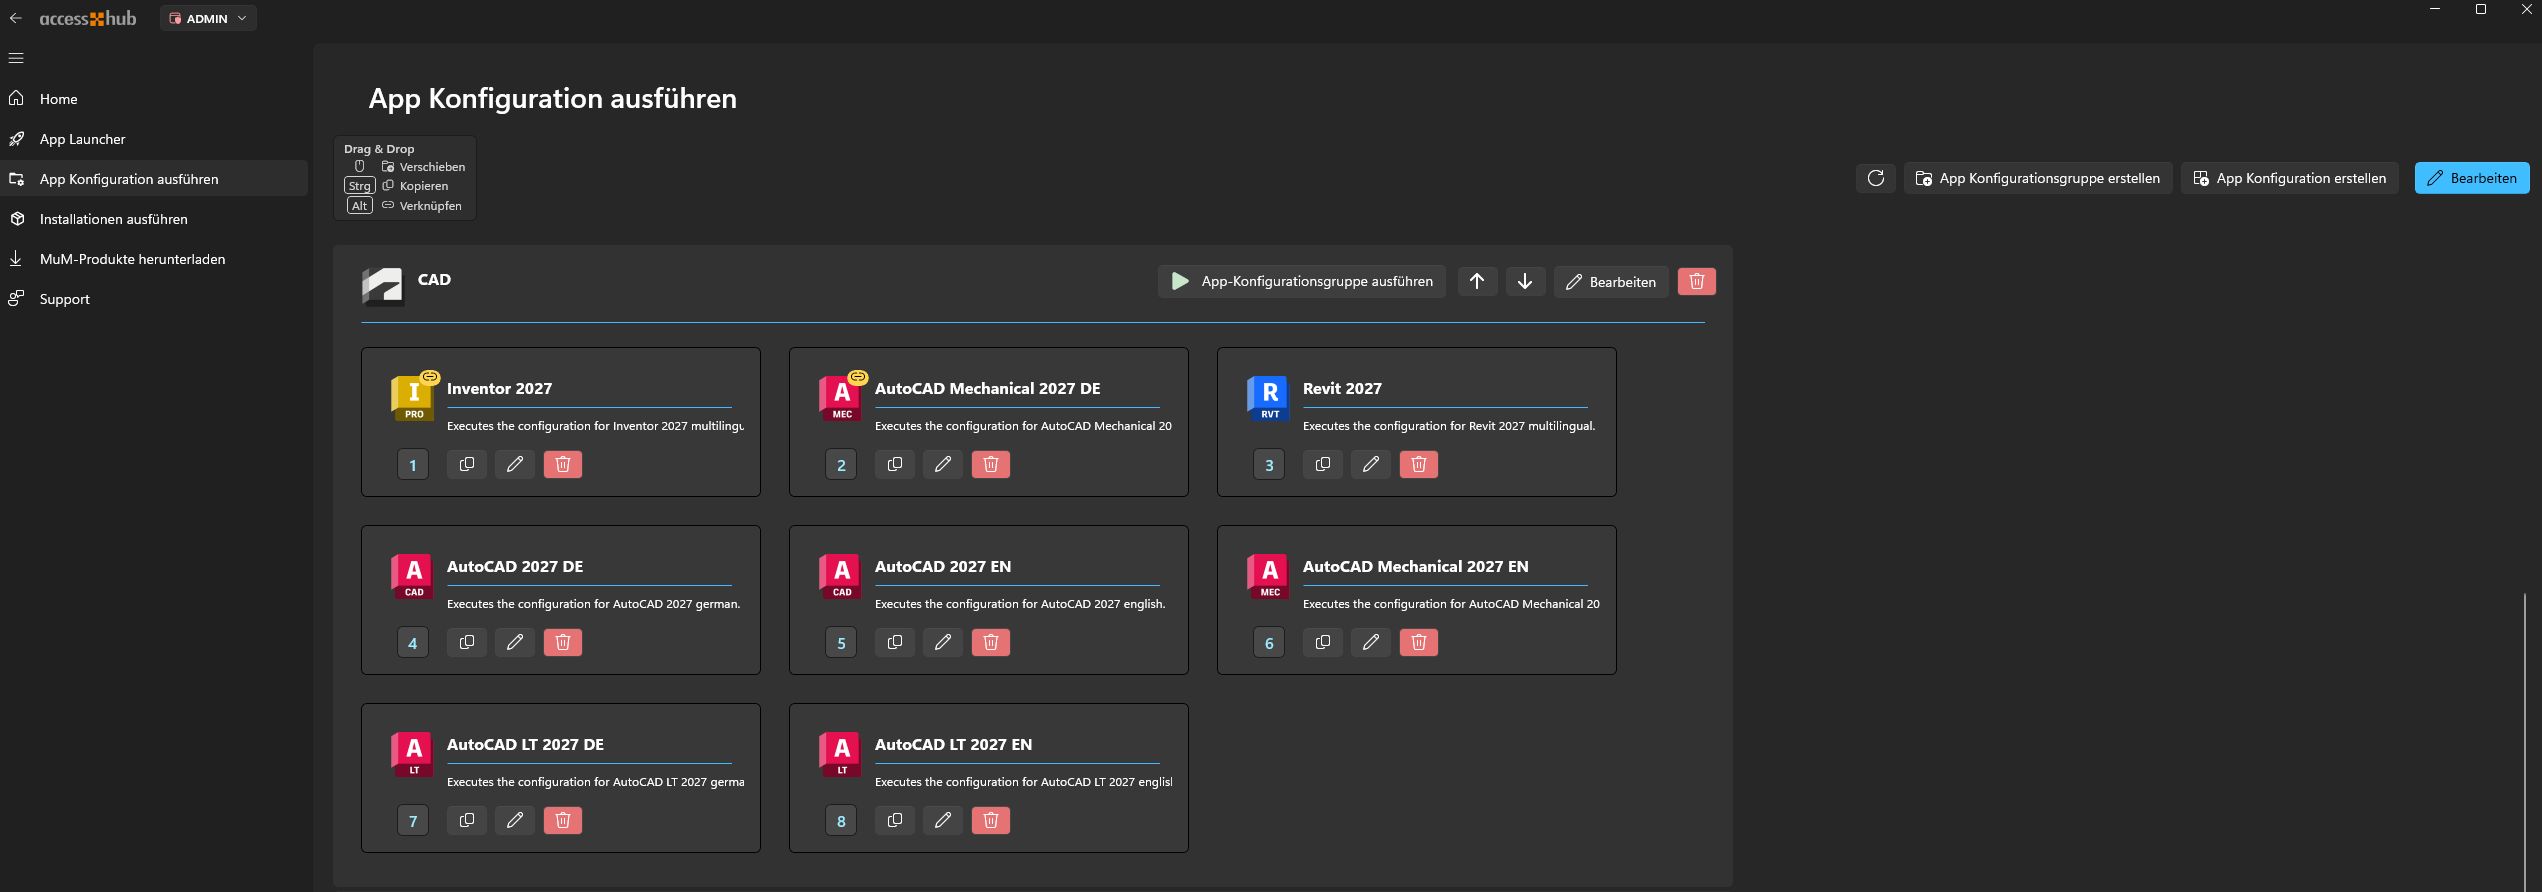Click number 1 button on Inventor 2027

(x=413, y=465)
